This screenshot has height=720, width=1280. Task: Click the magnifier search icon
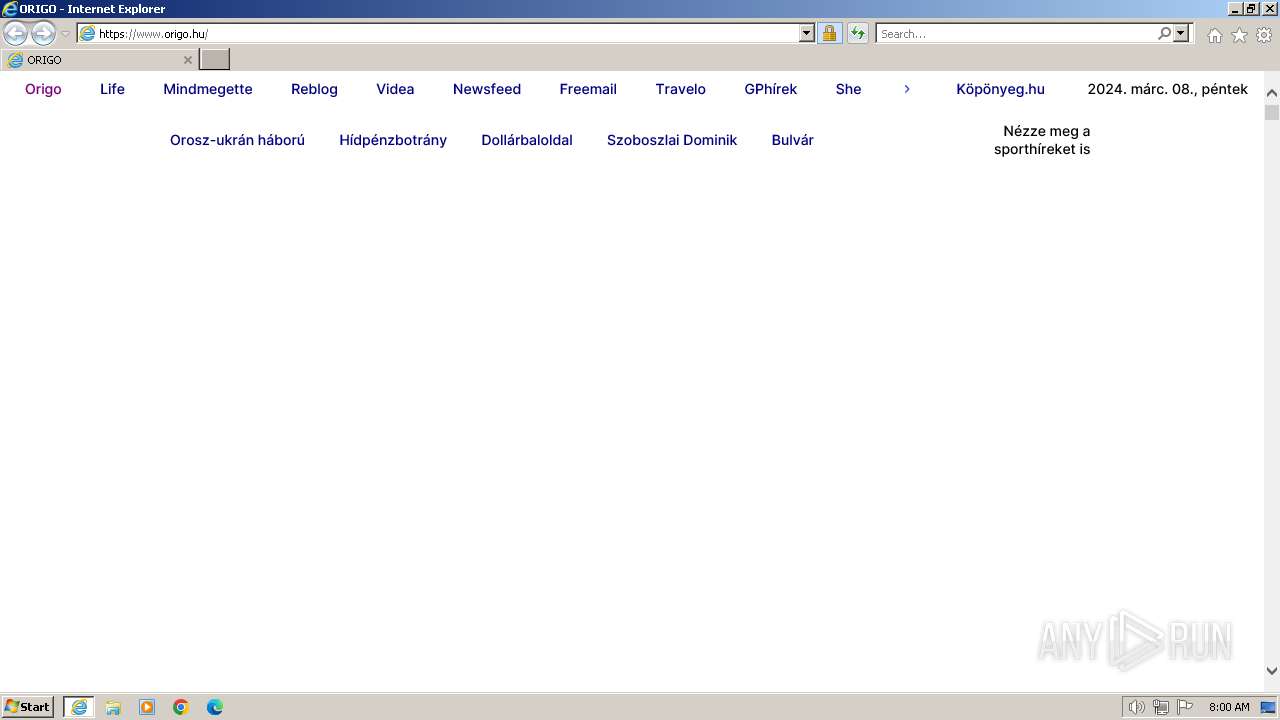click(1164, 33)
